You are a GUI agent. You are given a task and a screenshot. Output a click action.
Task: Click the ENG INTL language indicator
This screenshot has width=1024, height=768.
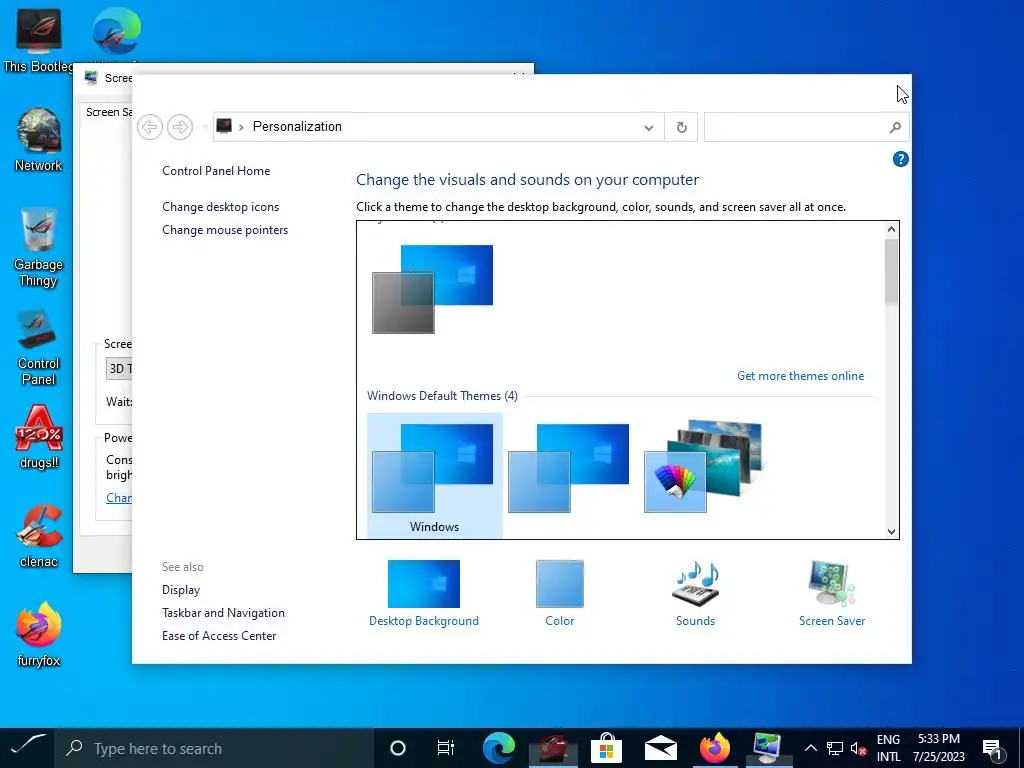888,748
